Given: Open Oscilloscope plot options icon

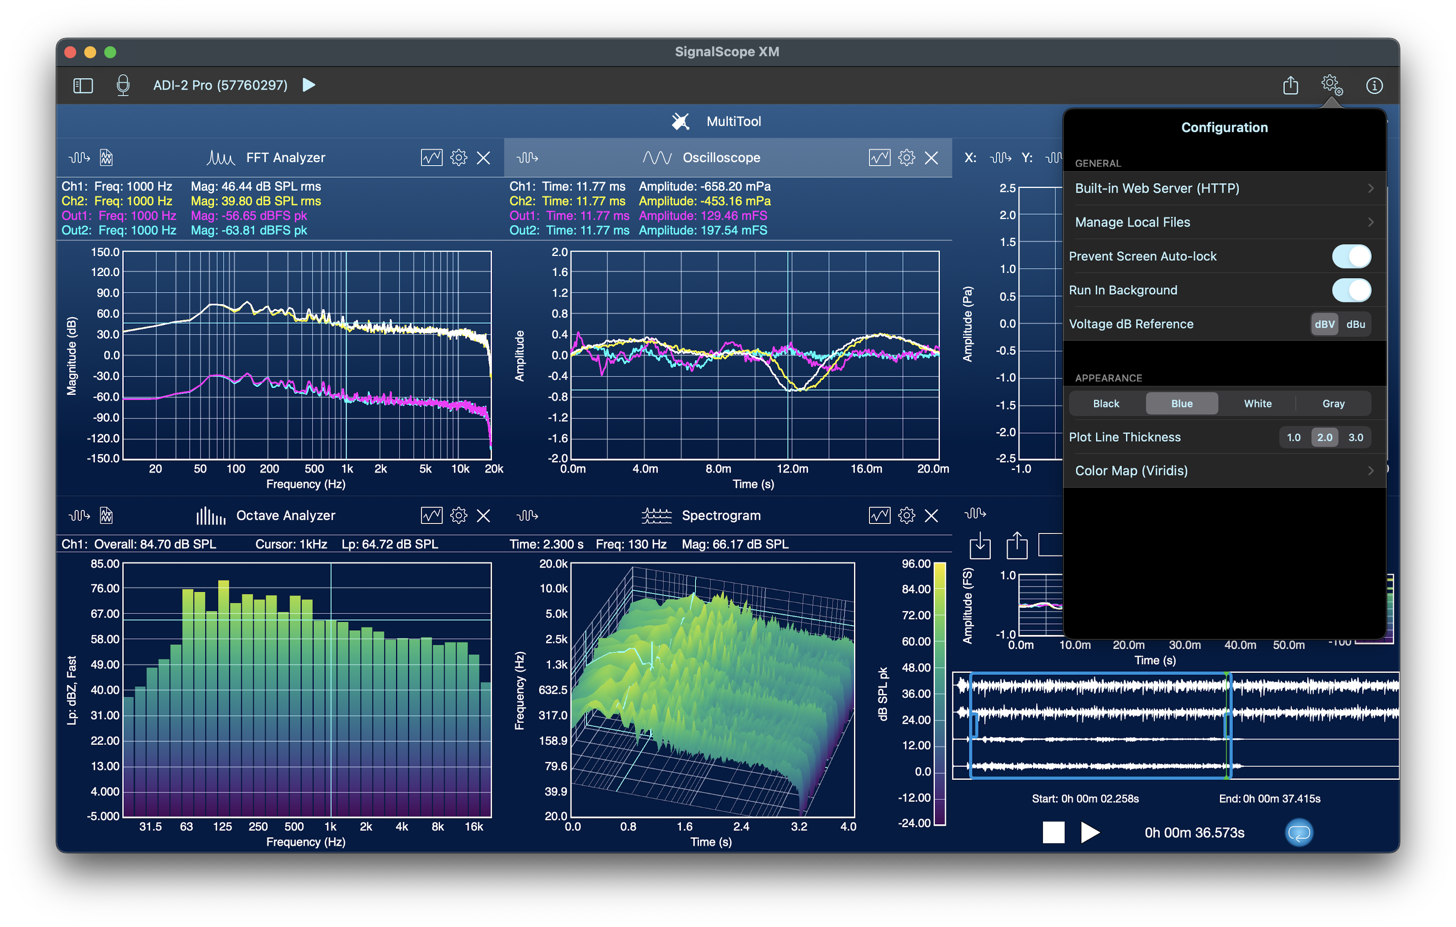Looking at the screenshot, I should [879, 158].
